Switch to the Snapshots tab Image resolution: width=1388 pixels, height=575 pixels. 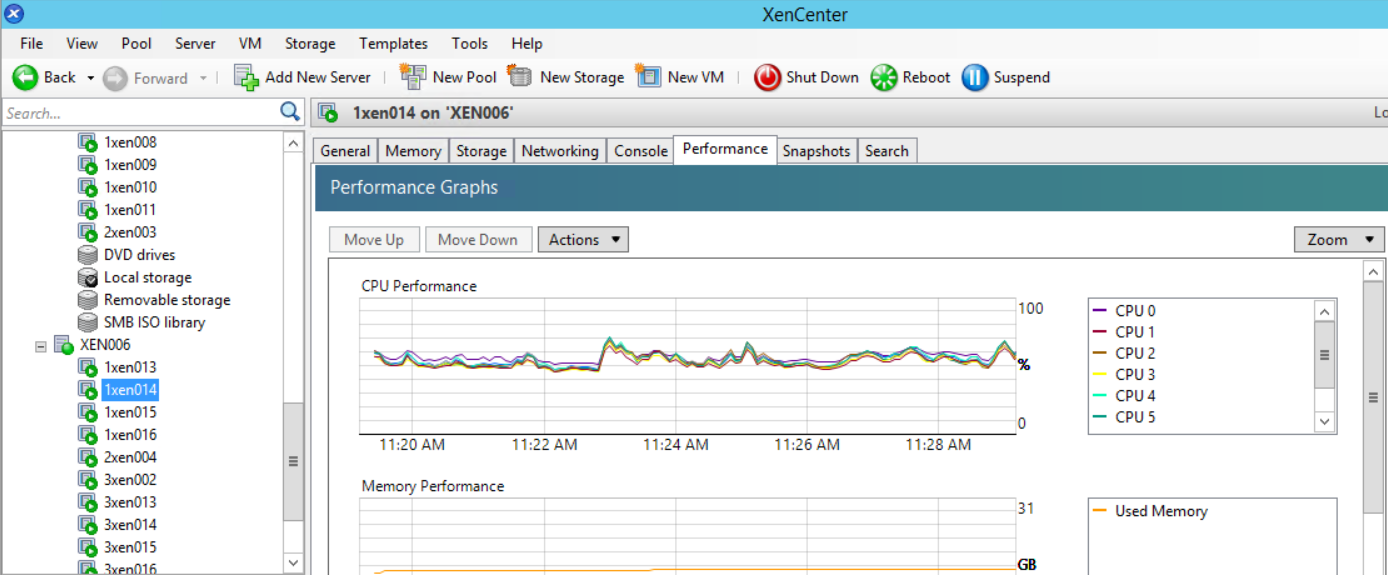(816, 151)
